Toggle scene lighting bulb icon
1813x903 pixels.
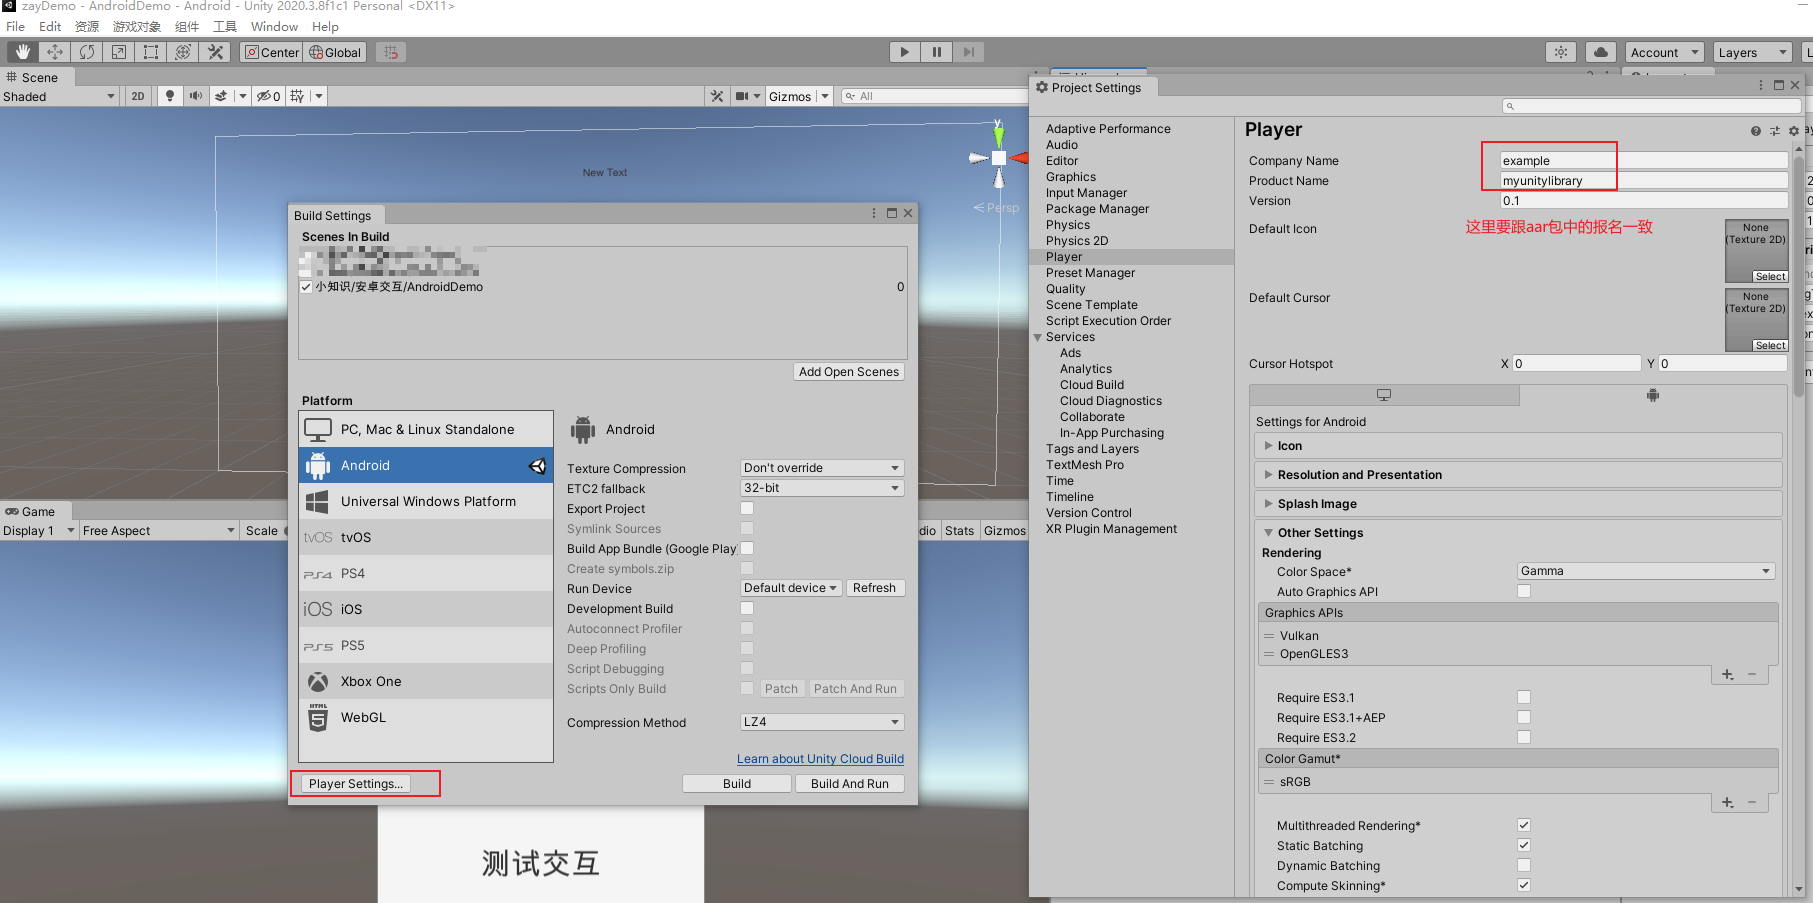[170, 96]
